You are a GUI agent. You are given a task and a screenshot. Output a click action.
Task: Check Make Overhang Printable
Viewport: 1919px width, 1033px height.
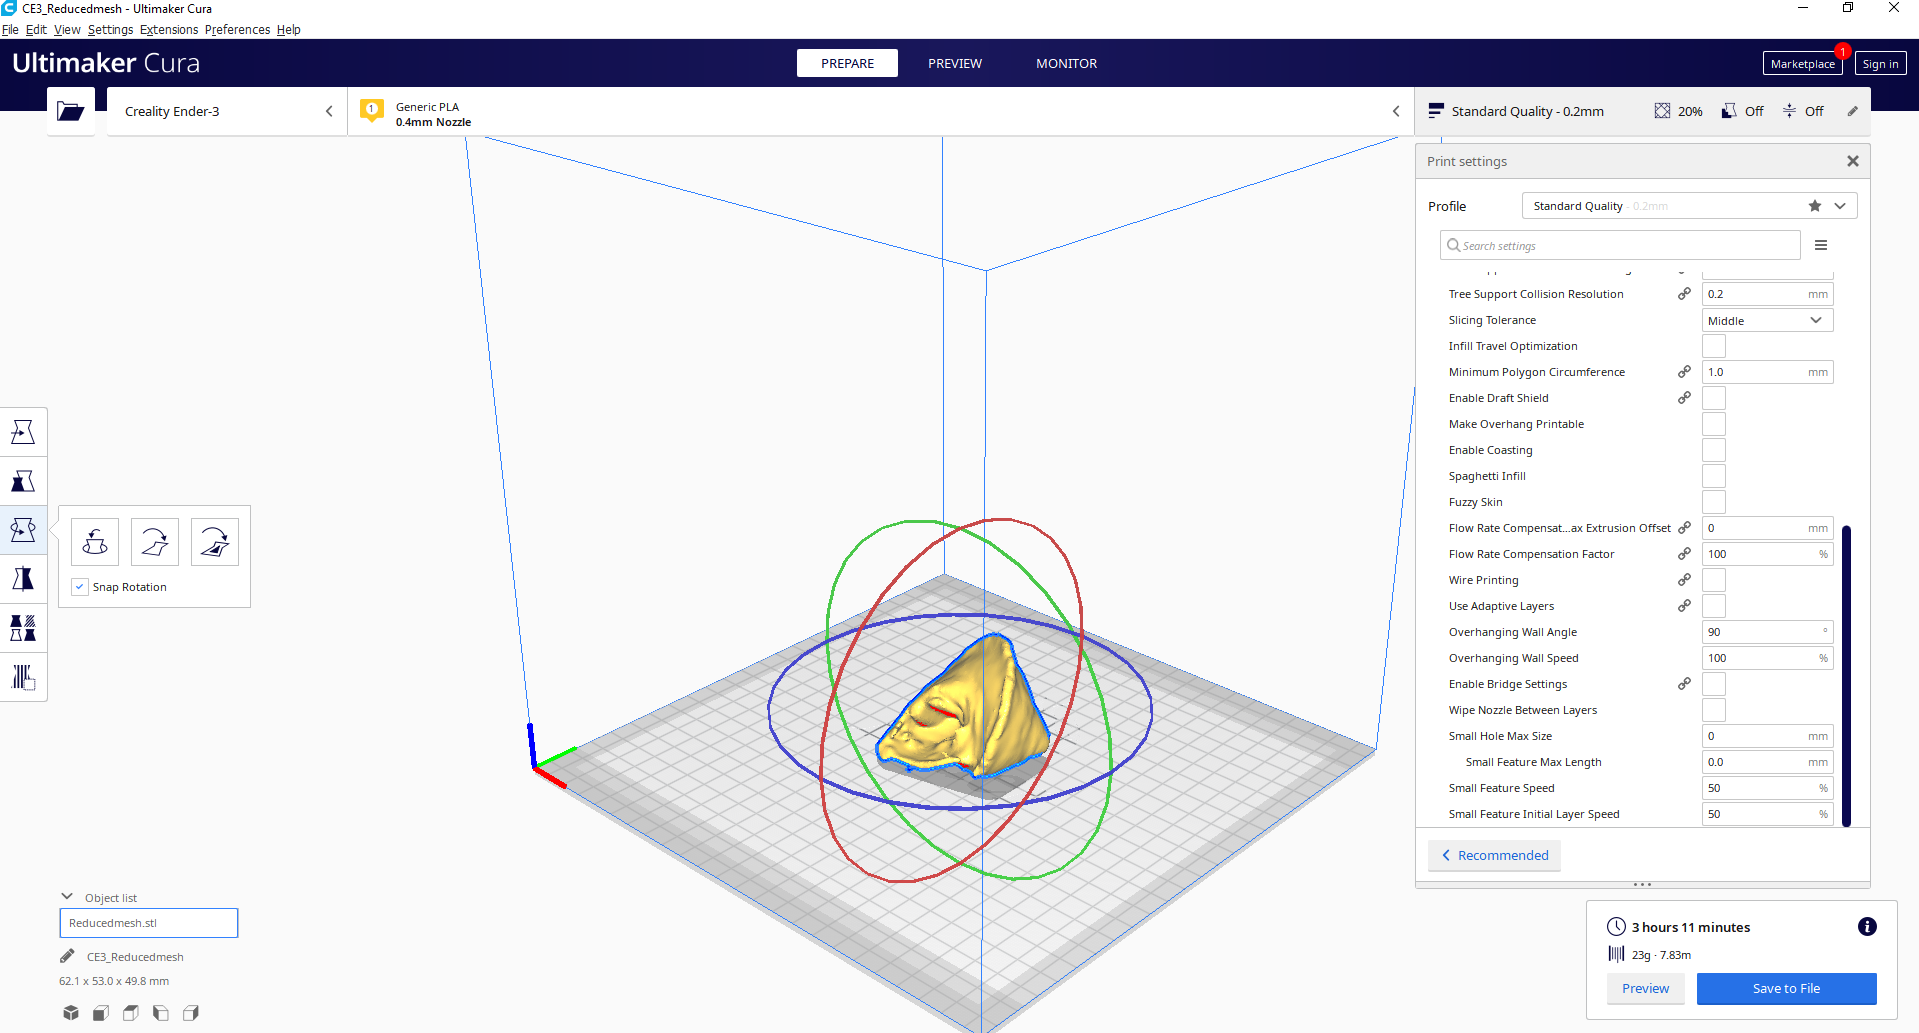1714,424
